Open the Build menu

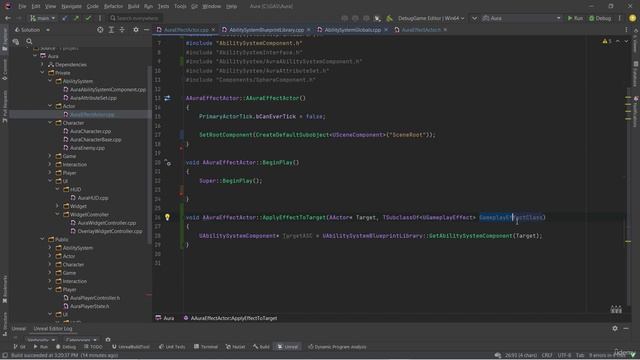click(x=133, y=6)
